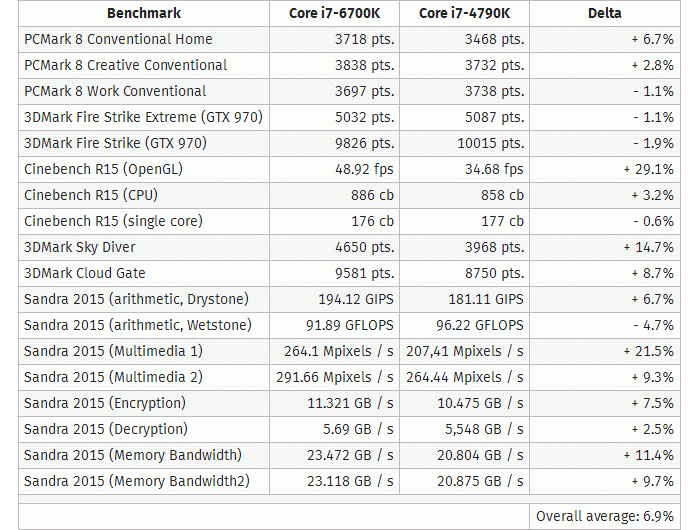Image resolution: width=700 pixels, height=530 pixels.
Task: Click the Cinebench R15 (OpenGL) row label
Action: [x=104, y=169]
